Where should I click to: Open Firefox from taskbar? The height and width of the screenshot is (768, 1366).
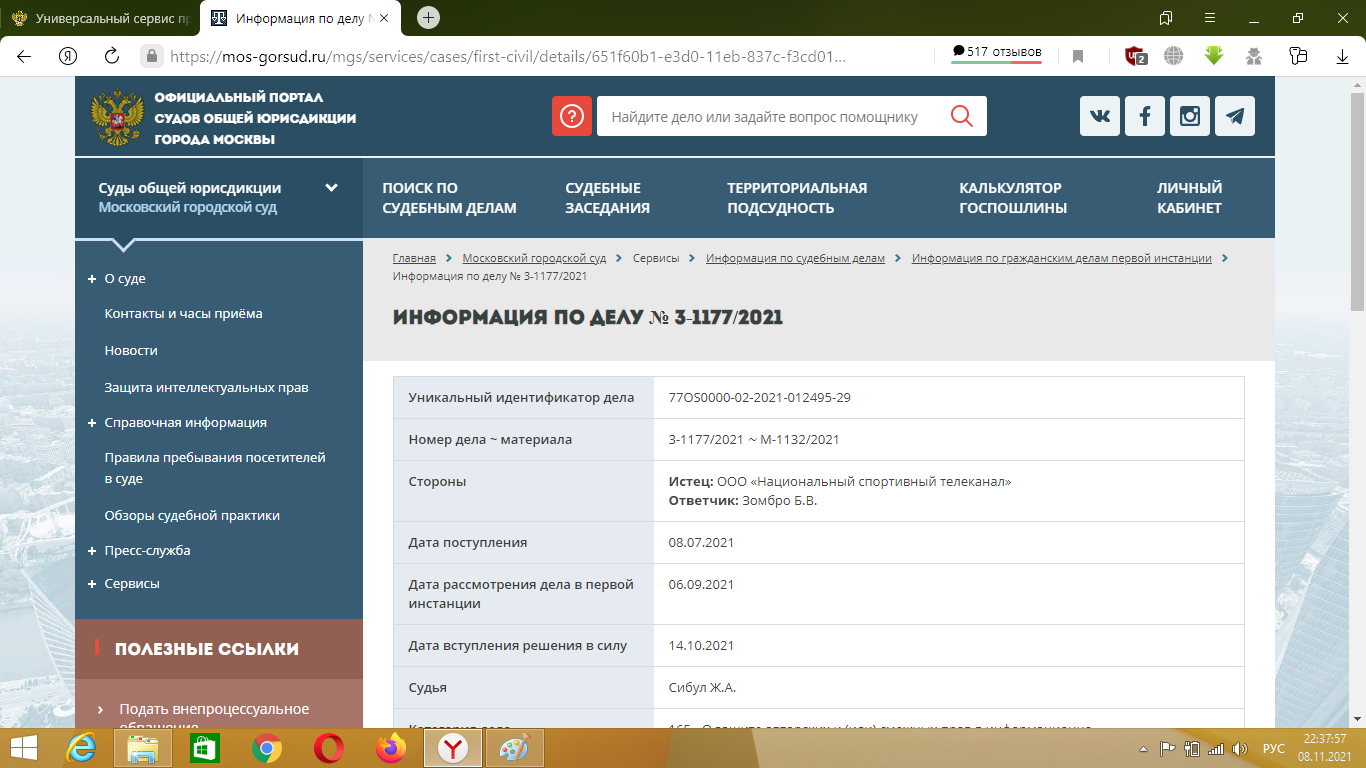pos(391,748)
